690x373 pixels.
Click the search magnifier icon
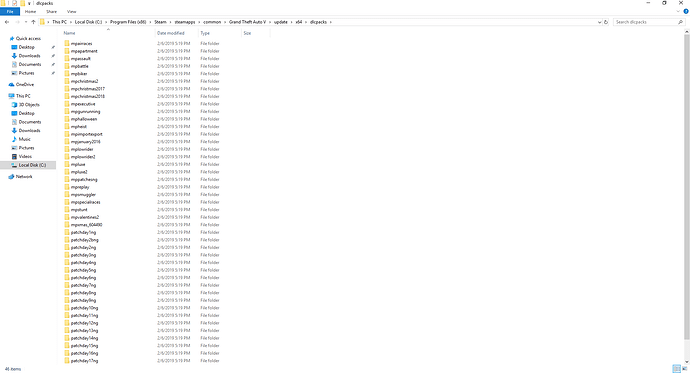pos(681,22)
